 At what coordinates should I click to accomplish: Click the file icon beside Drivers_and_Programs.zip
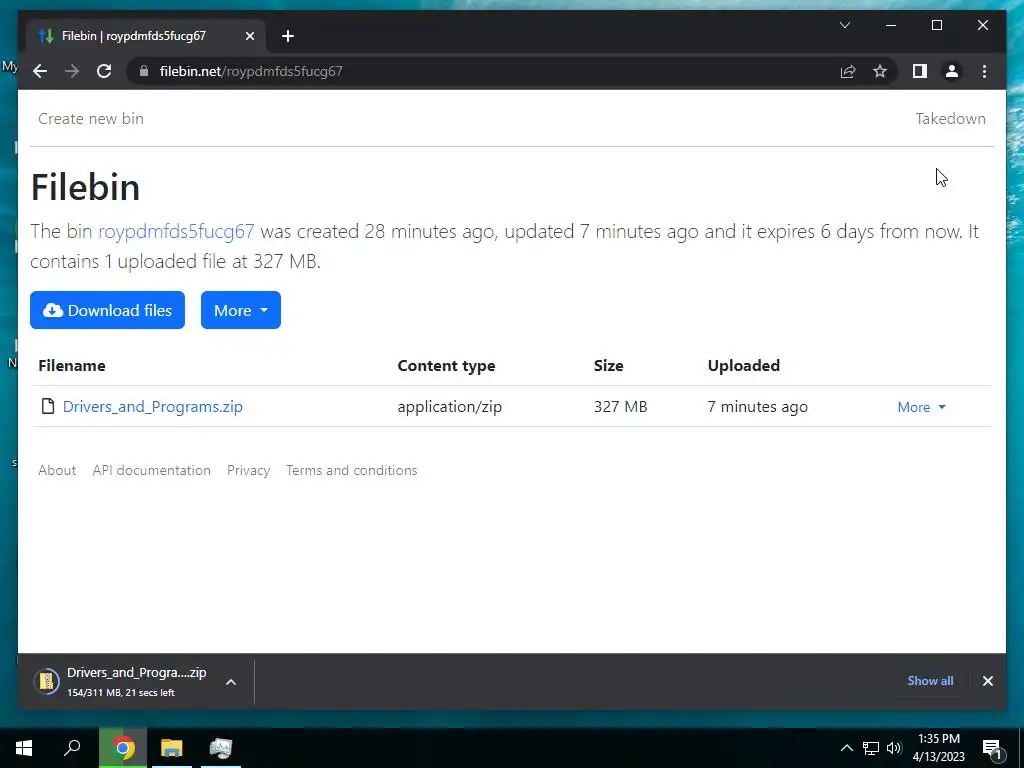pyautogui.click(x=48, y=406)
